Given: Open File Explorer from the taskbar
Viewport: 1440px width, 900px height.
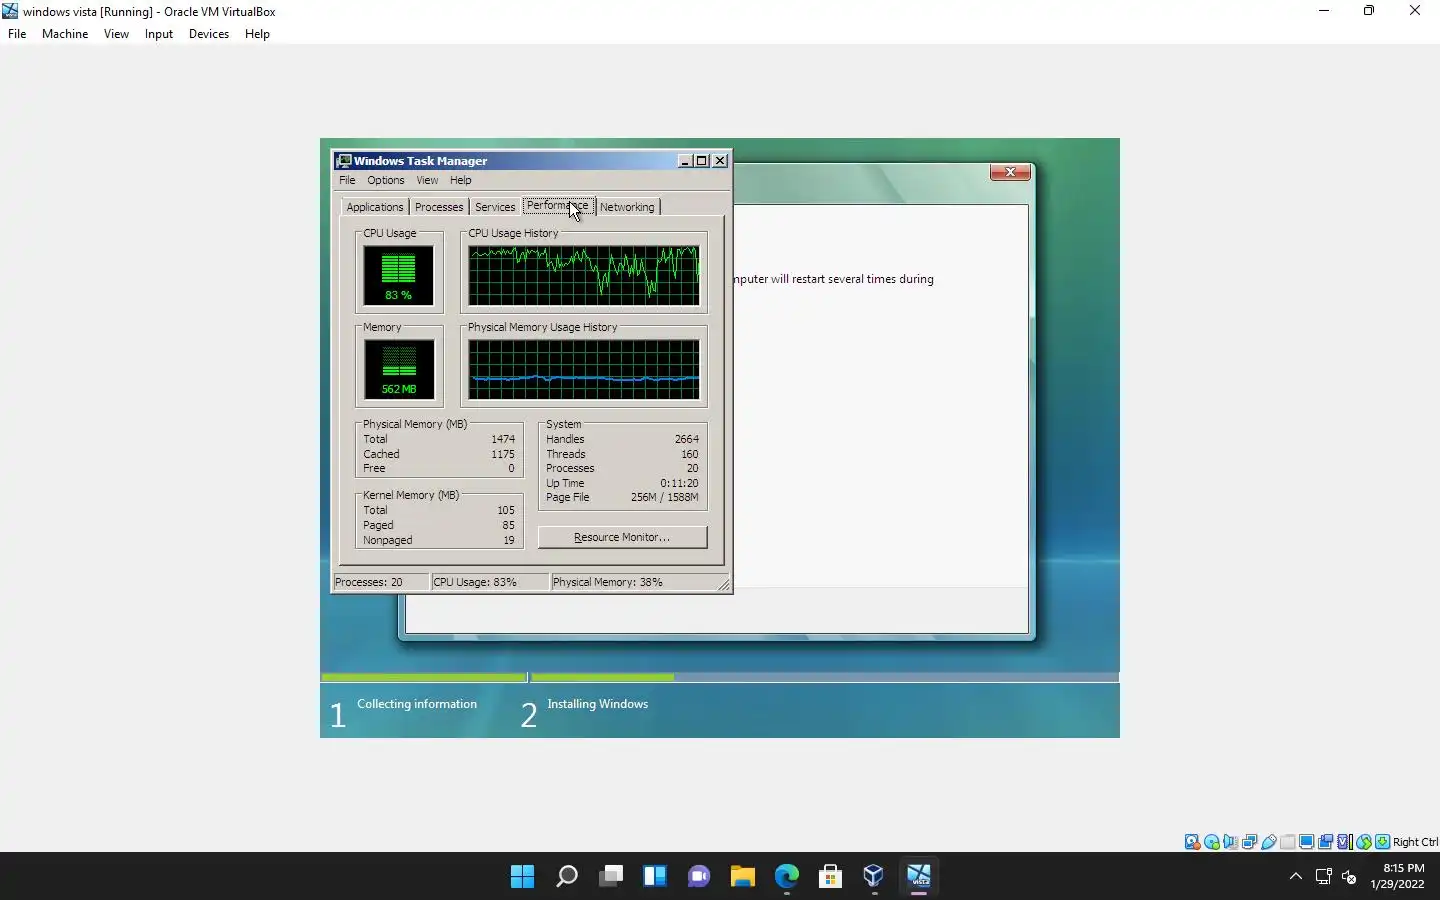Looking at the screenshot, I should click(x=742, y=877).
